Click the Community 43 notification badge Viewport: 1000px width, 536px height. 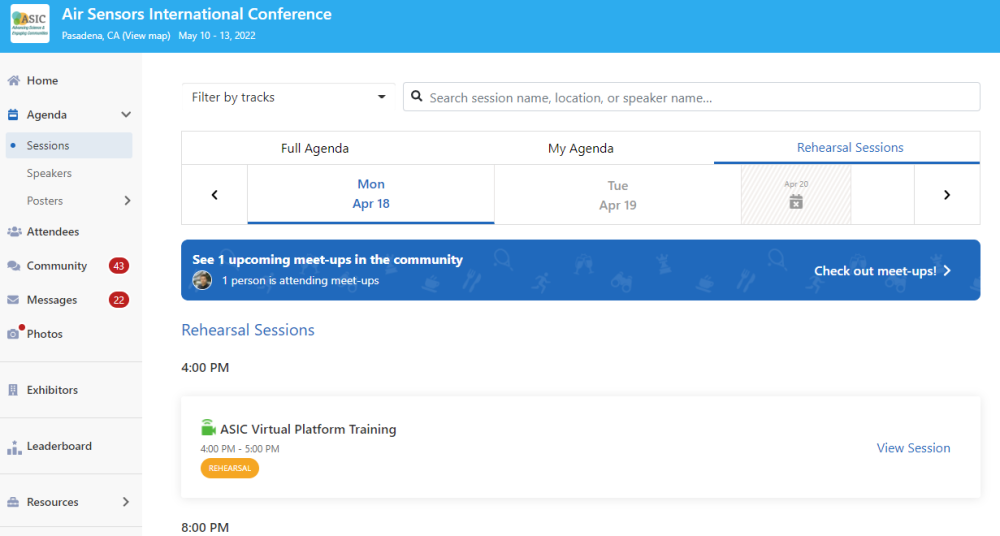point(119,266)
